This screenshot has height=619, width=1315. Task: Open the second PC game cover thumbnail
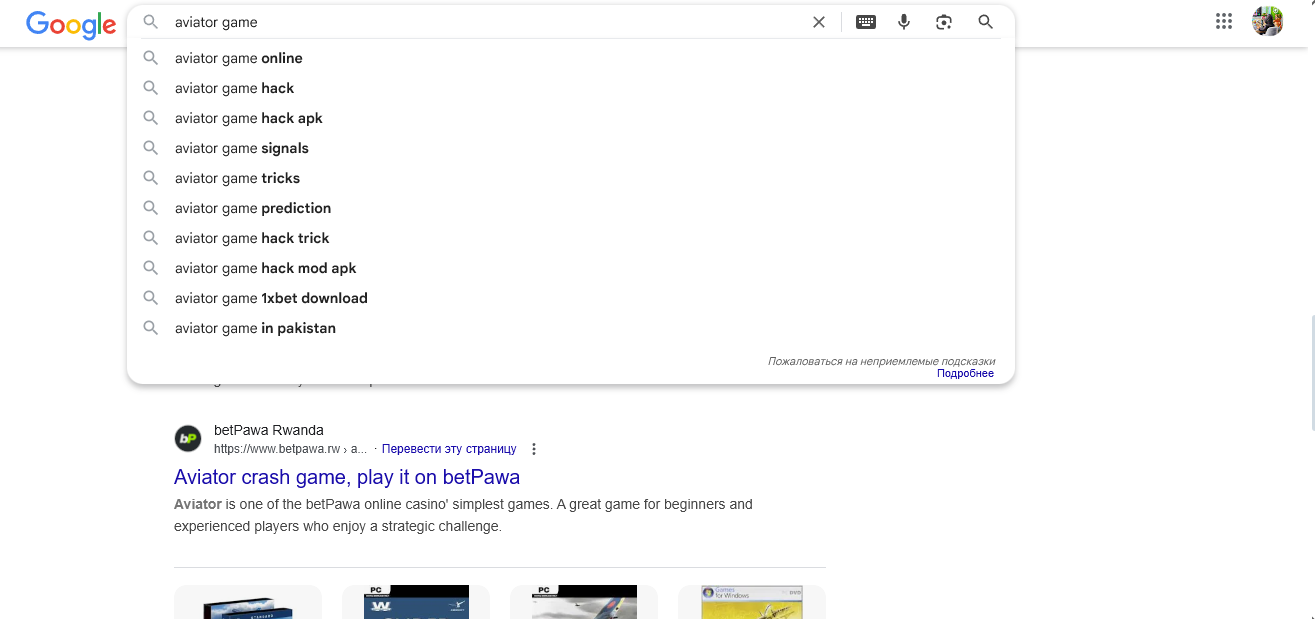click(416, 602)
